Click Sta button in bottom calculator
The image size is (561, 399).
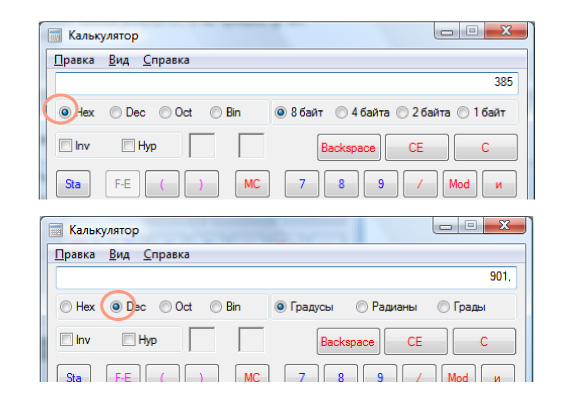[74, 374]
